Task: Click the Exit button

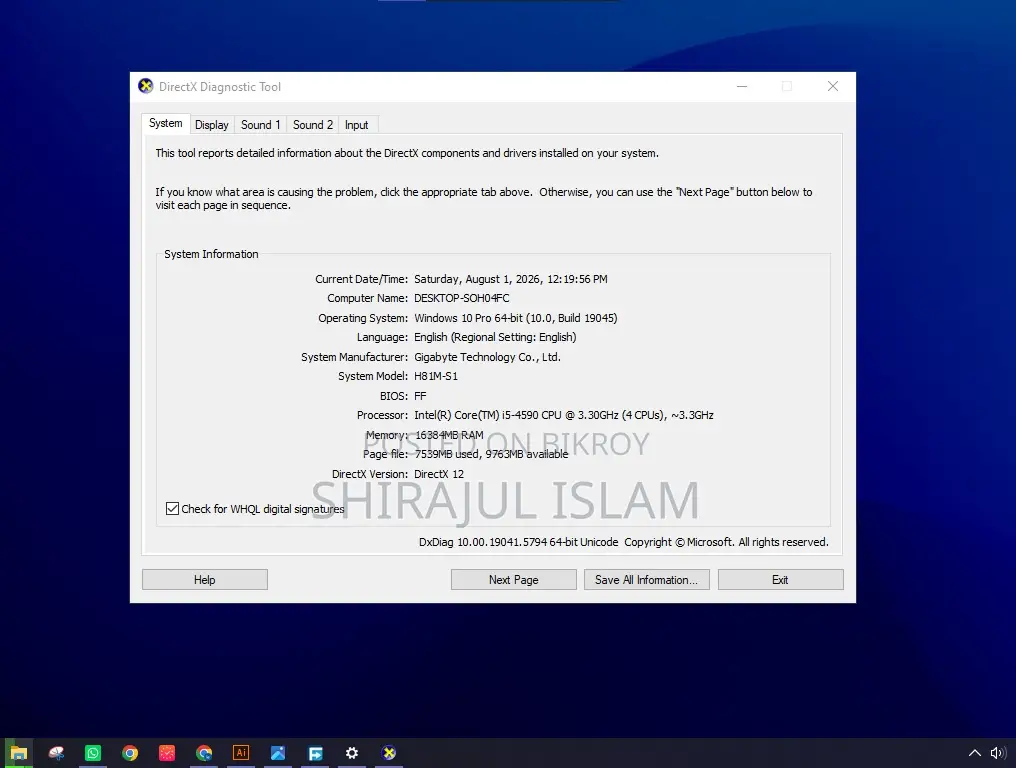Action: (781, 579)
